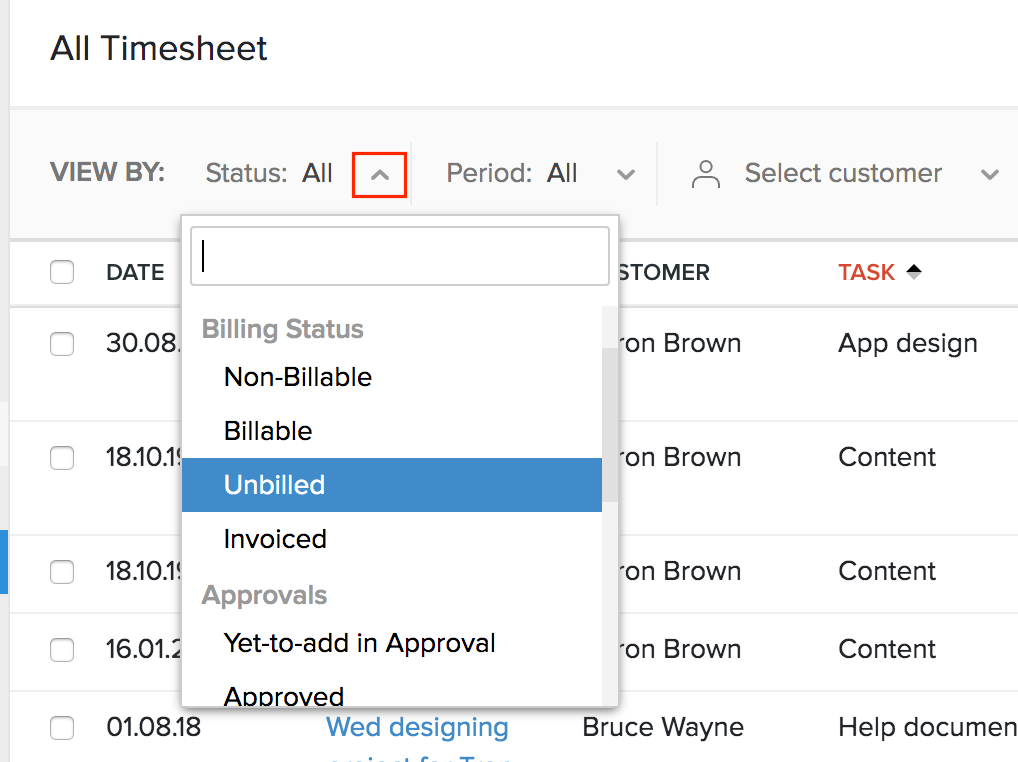1018x762 pixels.
Task: Select the highlighted Unbilled option
Action: (x=273, y=485)
